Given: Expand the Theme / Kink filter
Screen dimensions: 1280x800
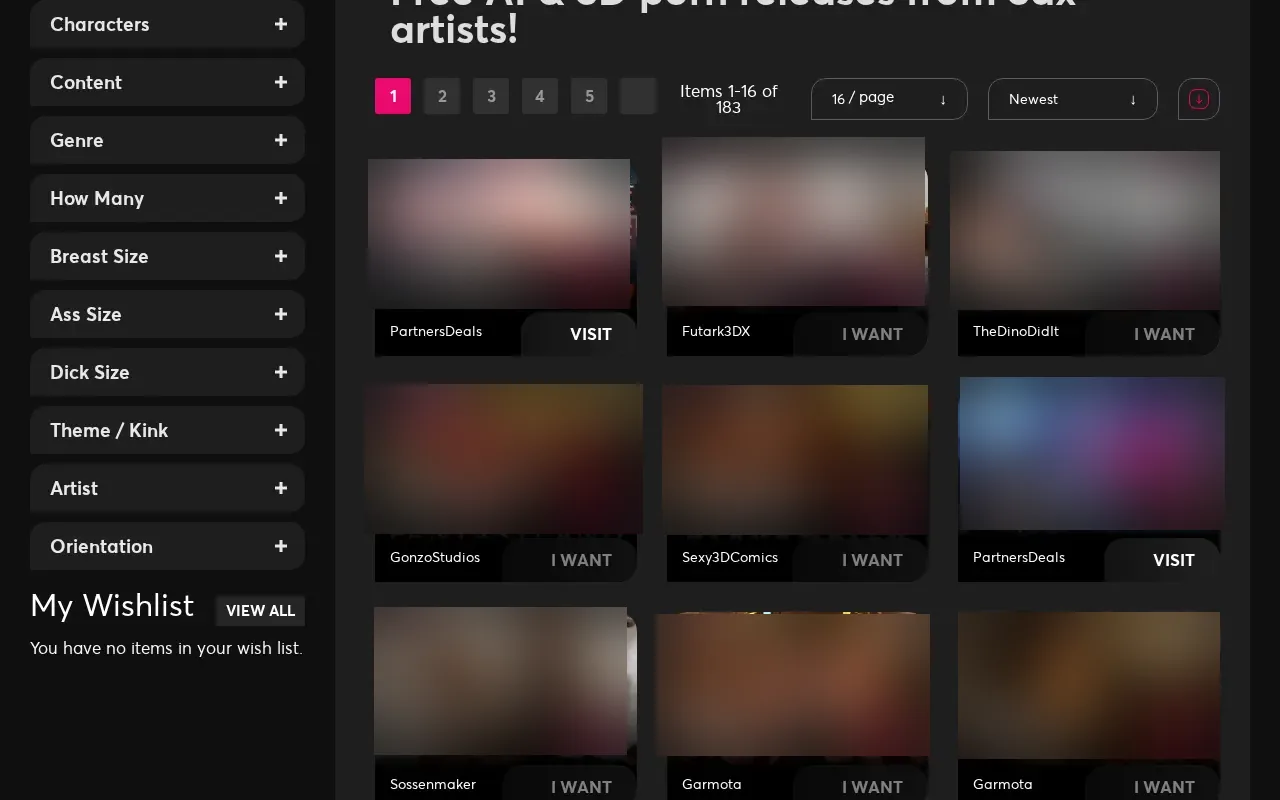Looking at the screenshot, I should (x=167, y=430).
